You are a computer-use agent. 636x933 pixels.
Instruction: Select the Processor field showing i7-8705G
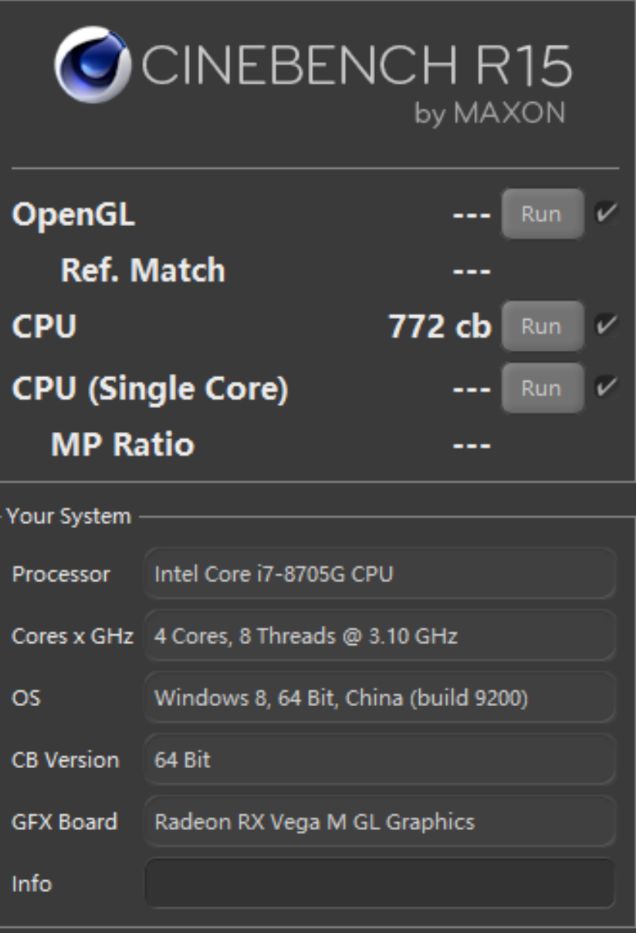point(380,574)
